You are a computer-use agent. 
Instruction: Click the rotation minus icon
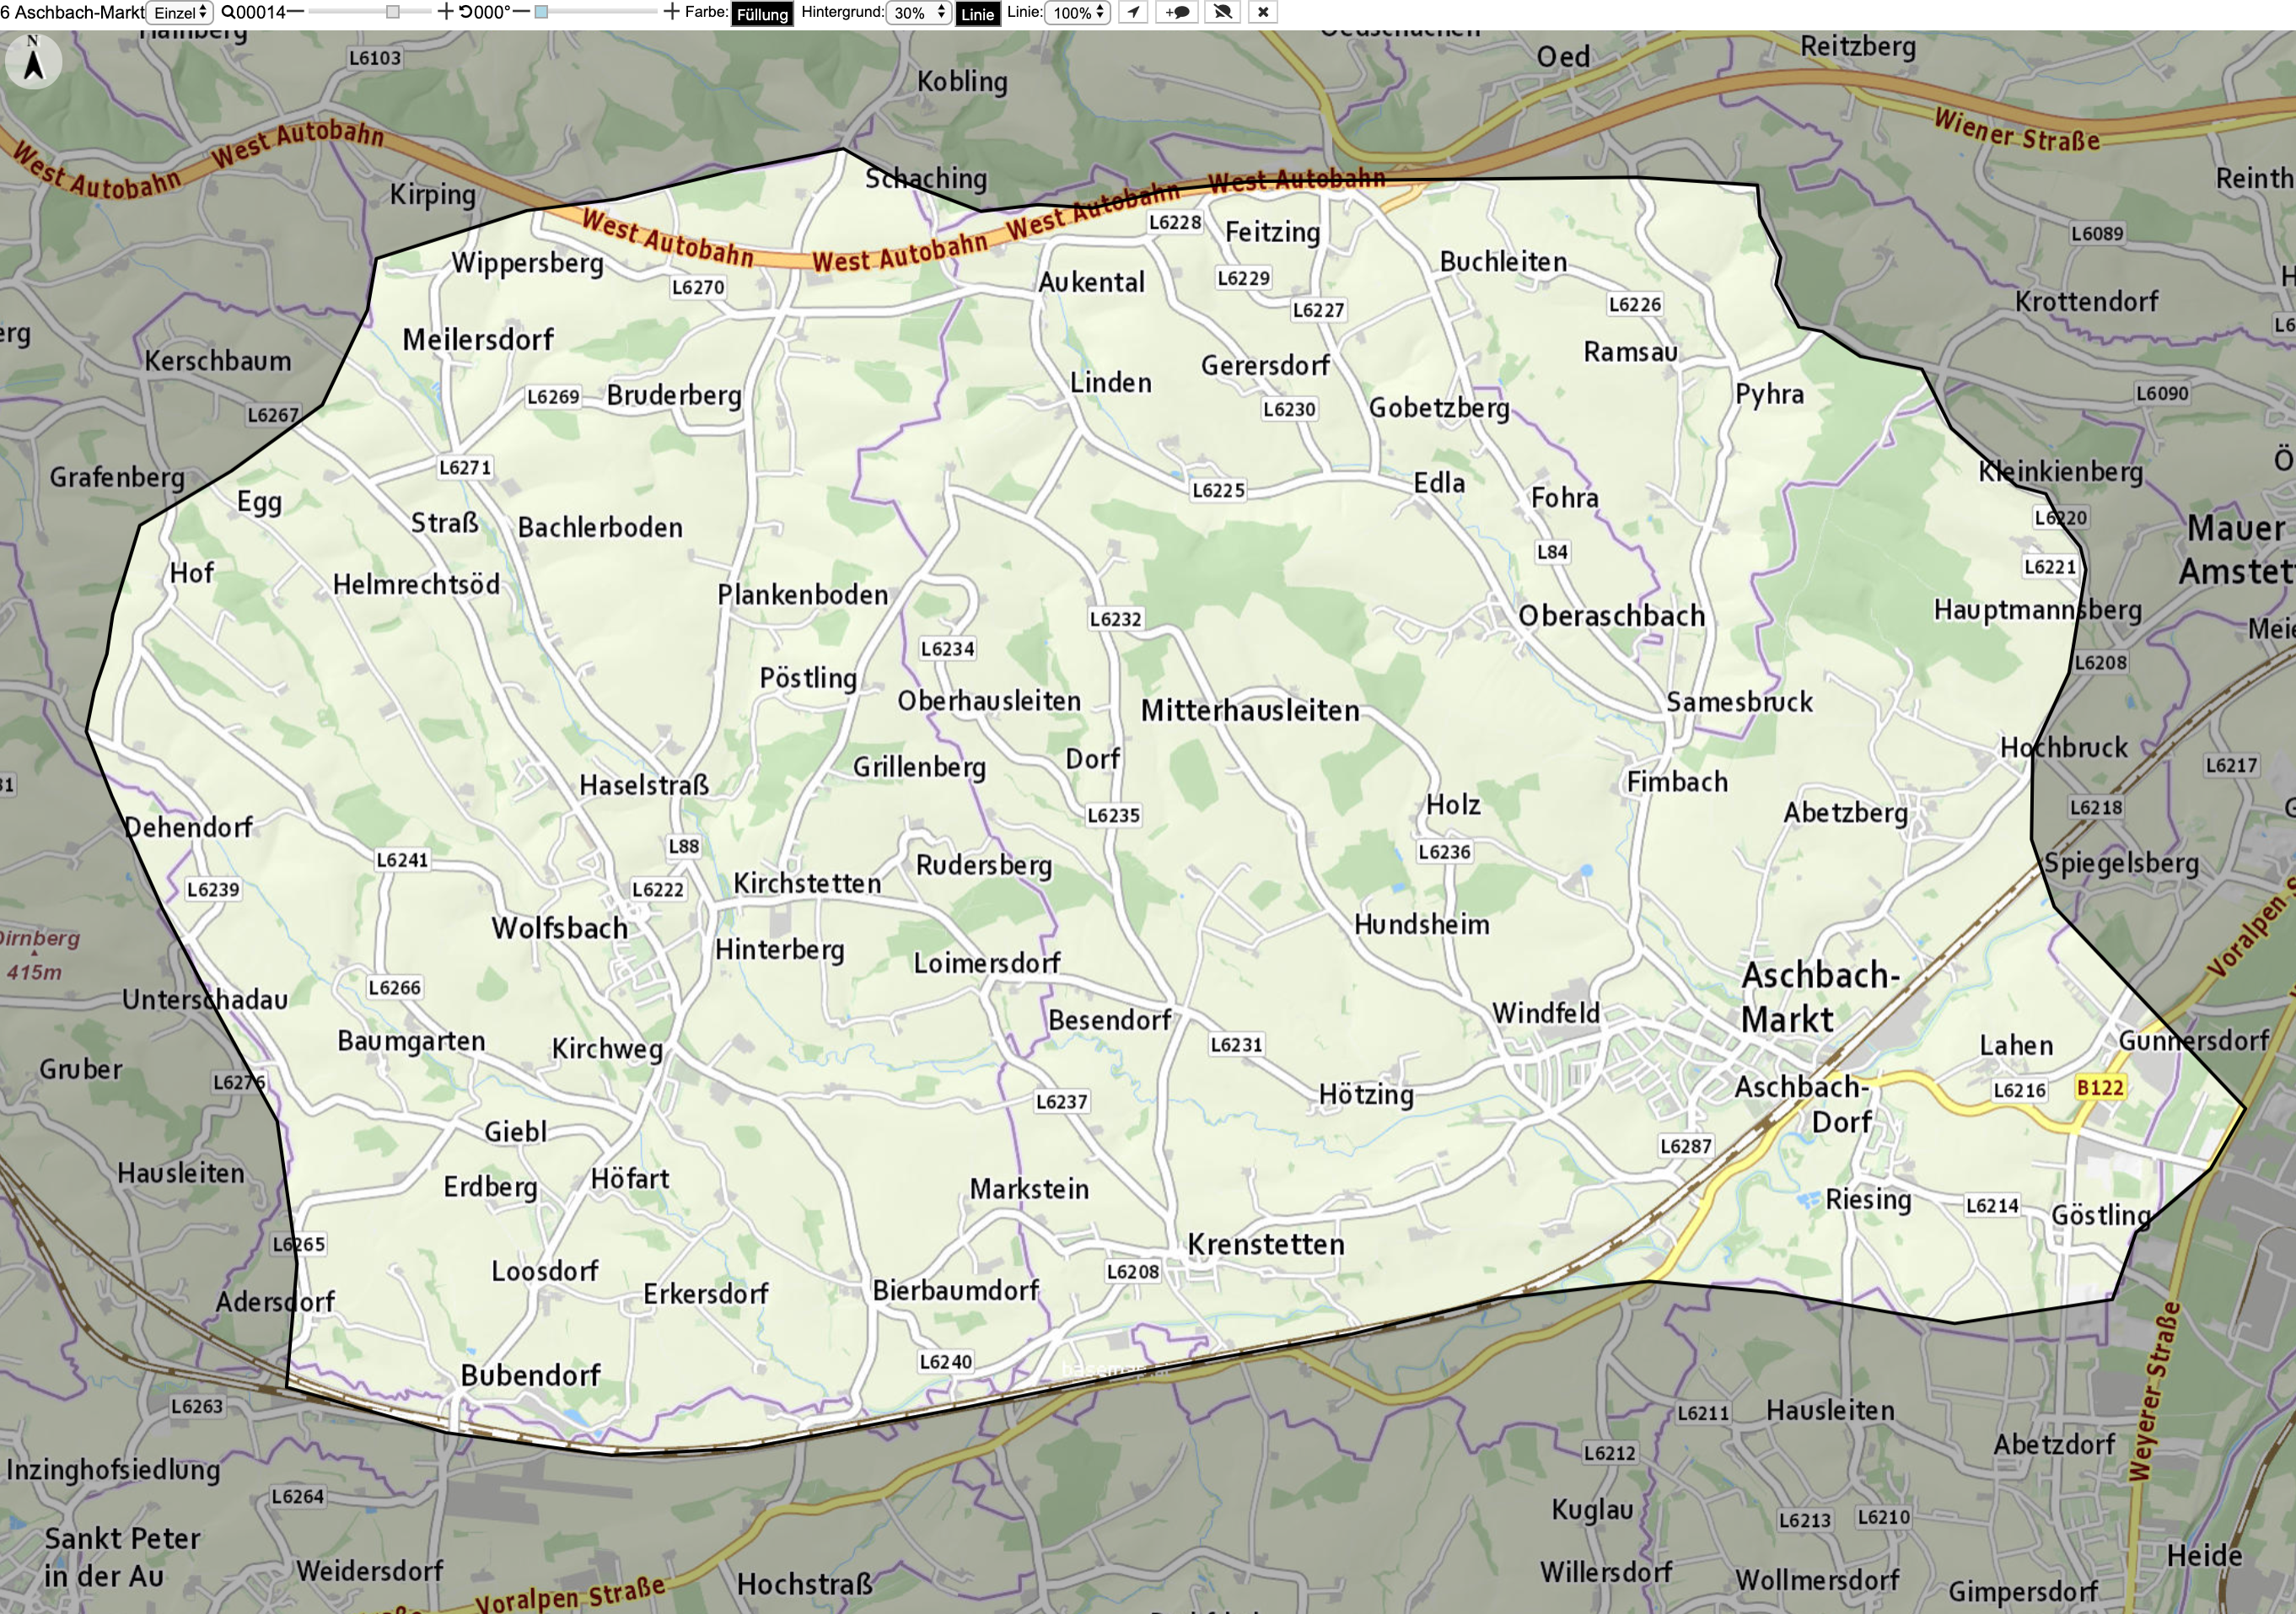click(521, 12)
